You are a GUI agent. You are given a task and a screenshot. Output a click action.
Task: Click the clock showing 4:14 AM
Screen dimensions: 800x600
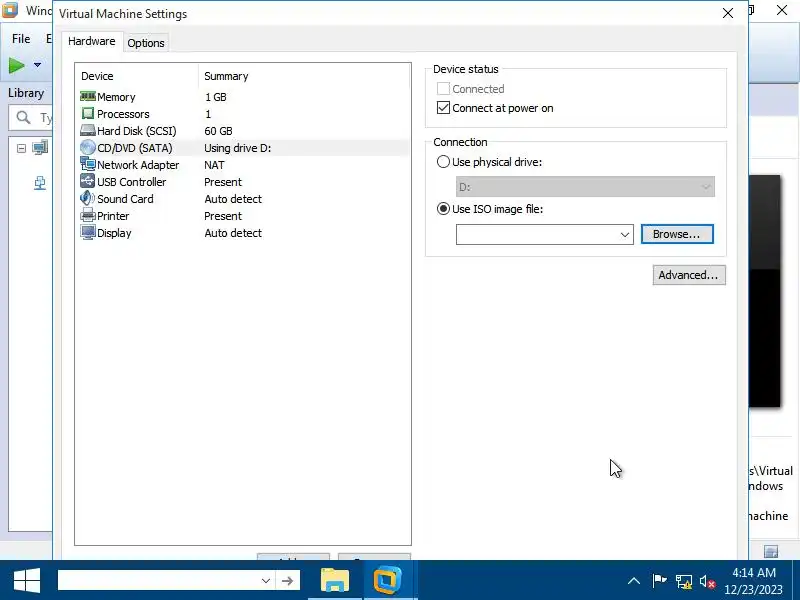(x=754, y=572)
